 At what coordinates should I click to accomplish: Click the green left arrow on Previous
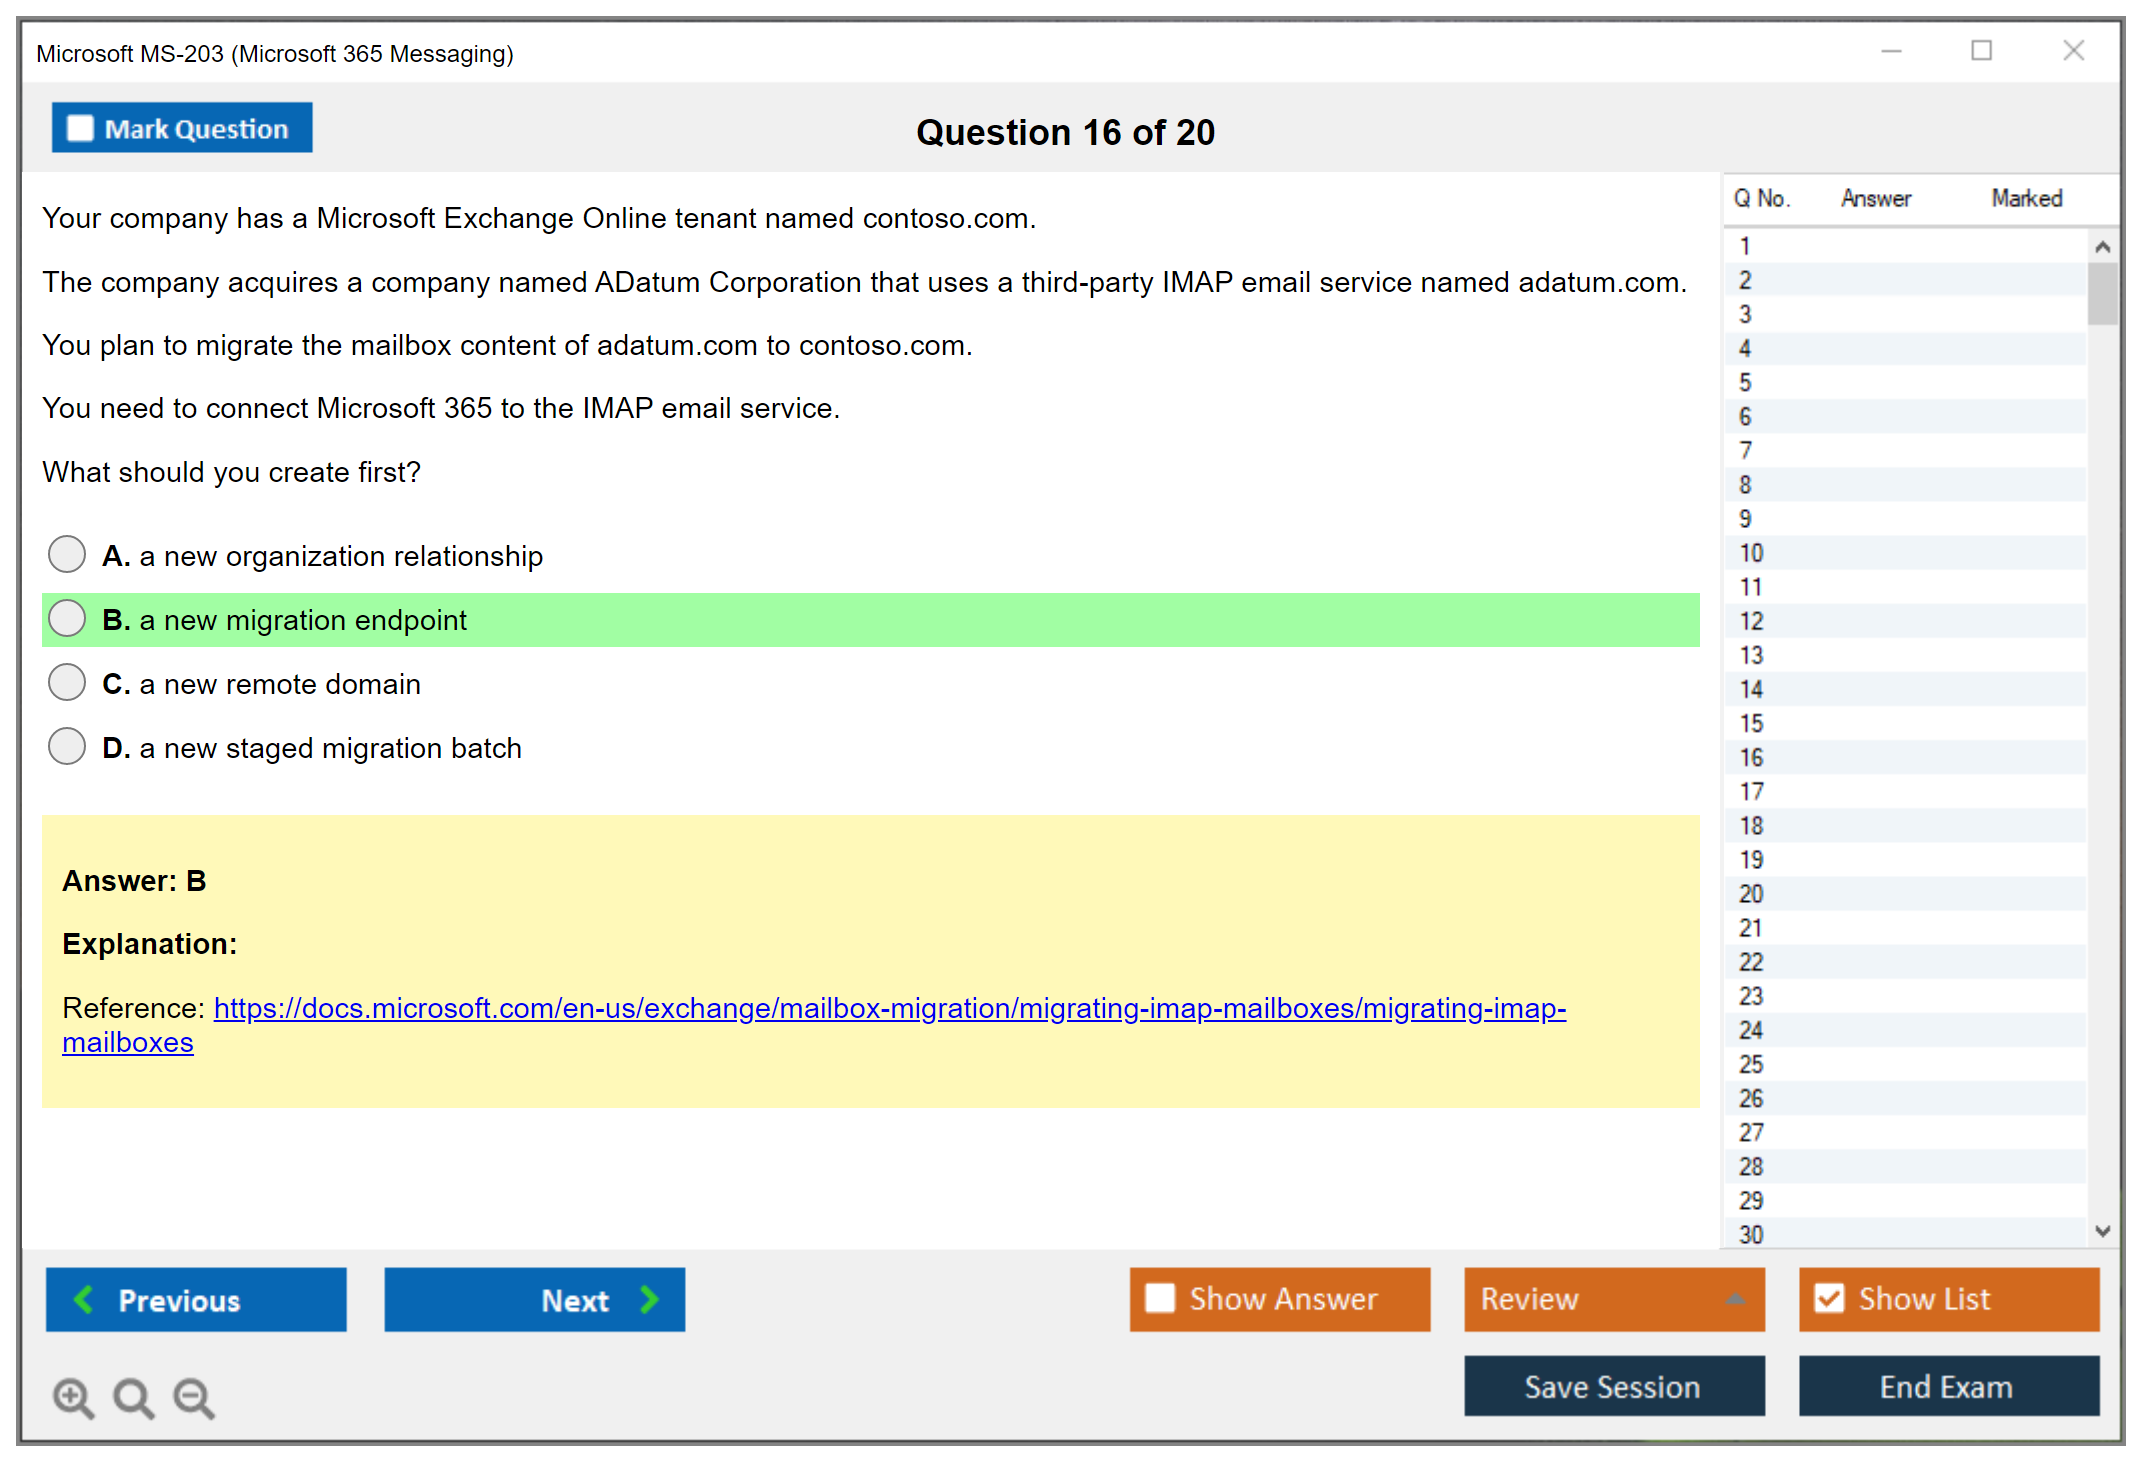pos(84,1300)
